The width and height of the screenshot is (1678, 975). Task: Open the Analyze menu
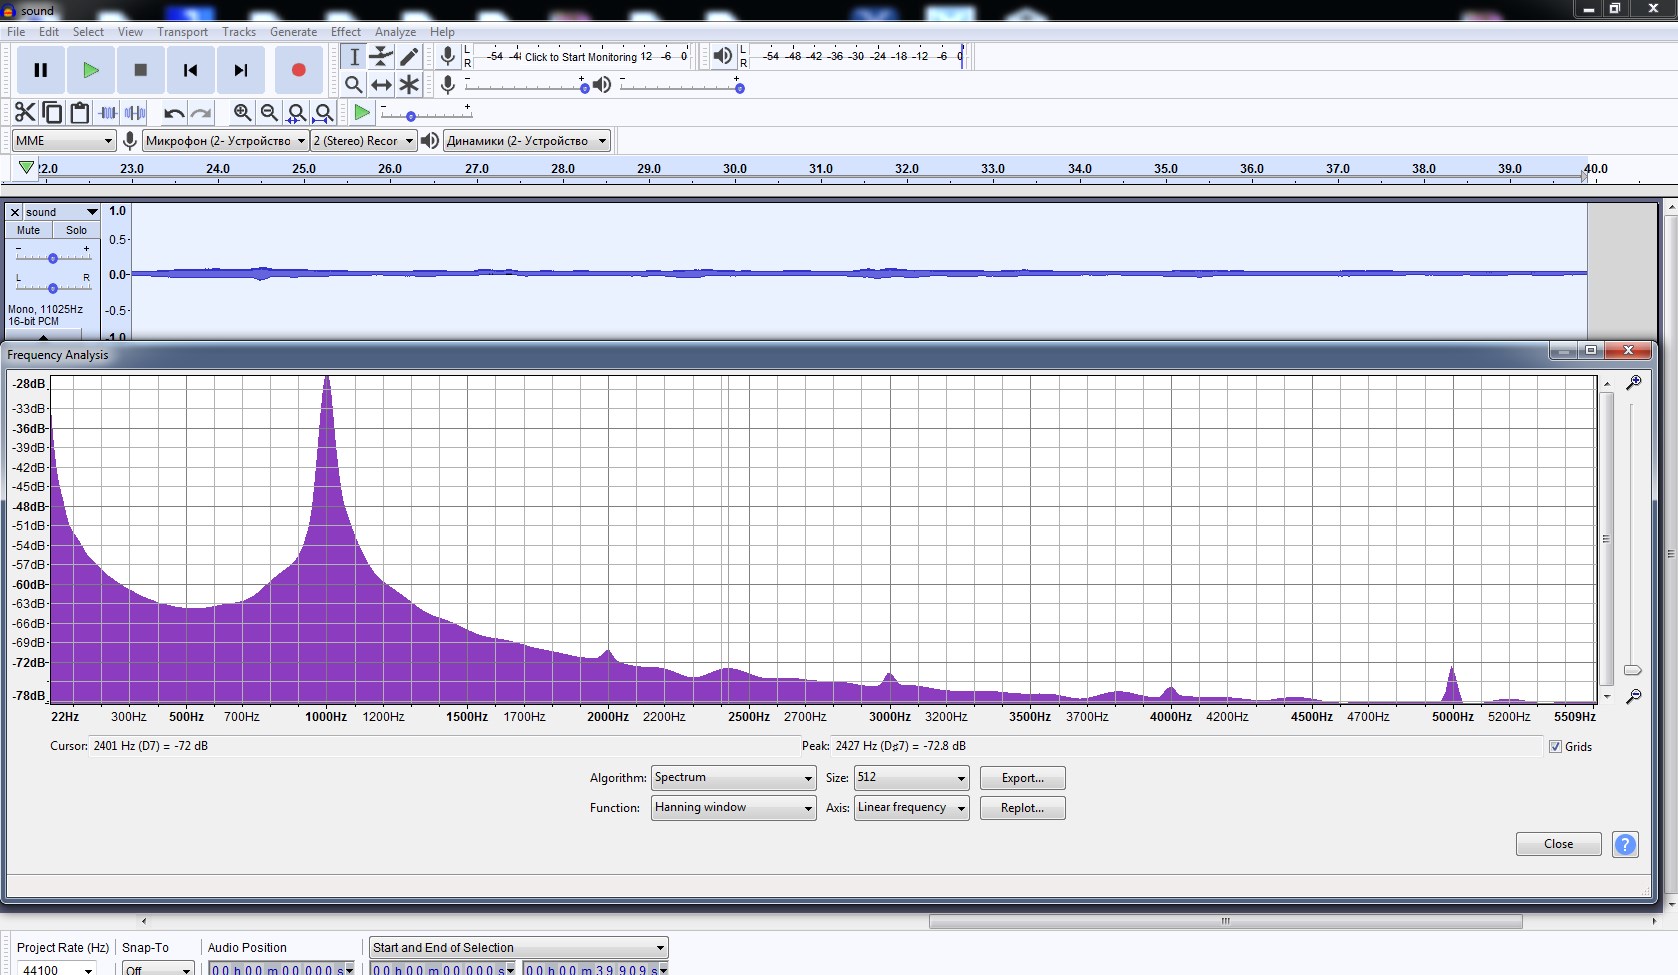395,32
